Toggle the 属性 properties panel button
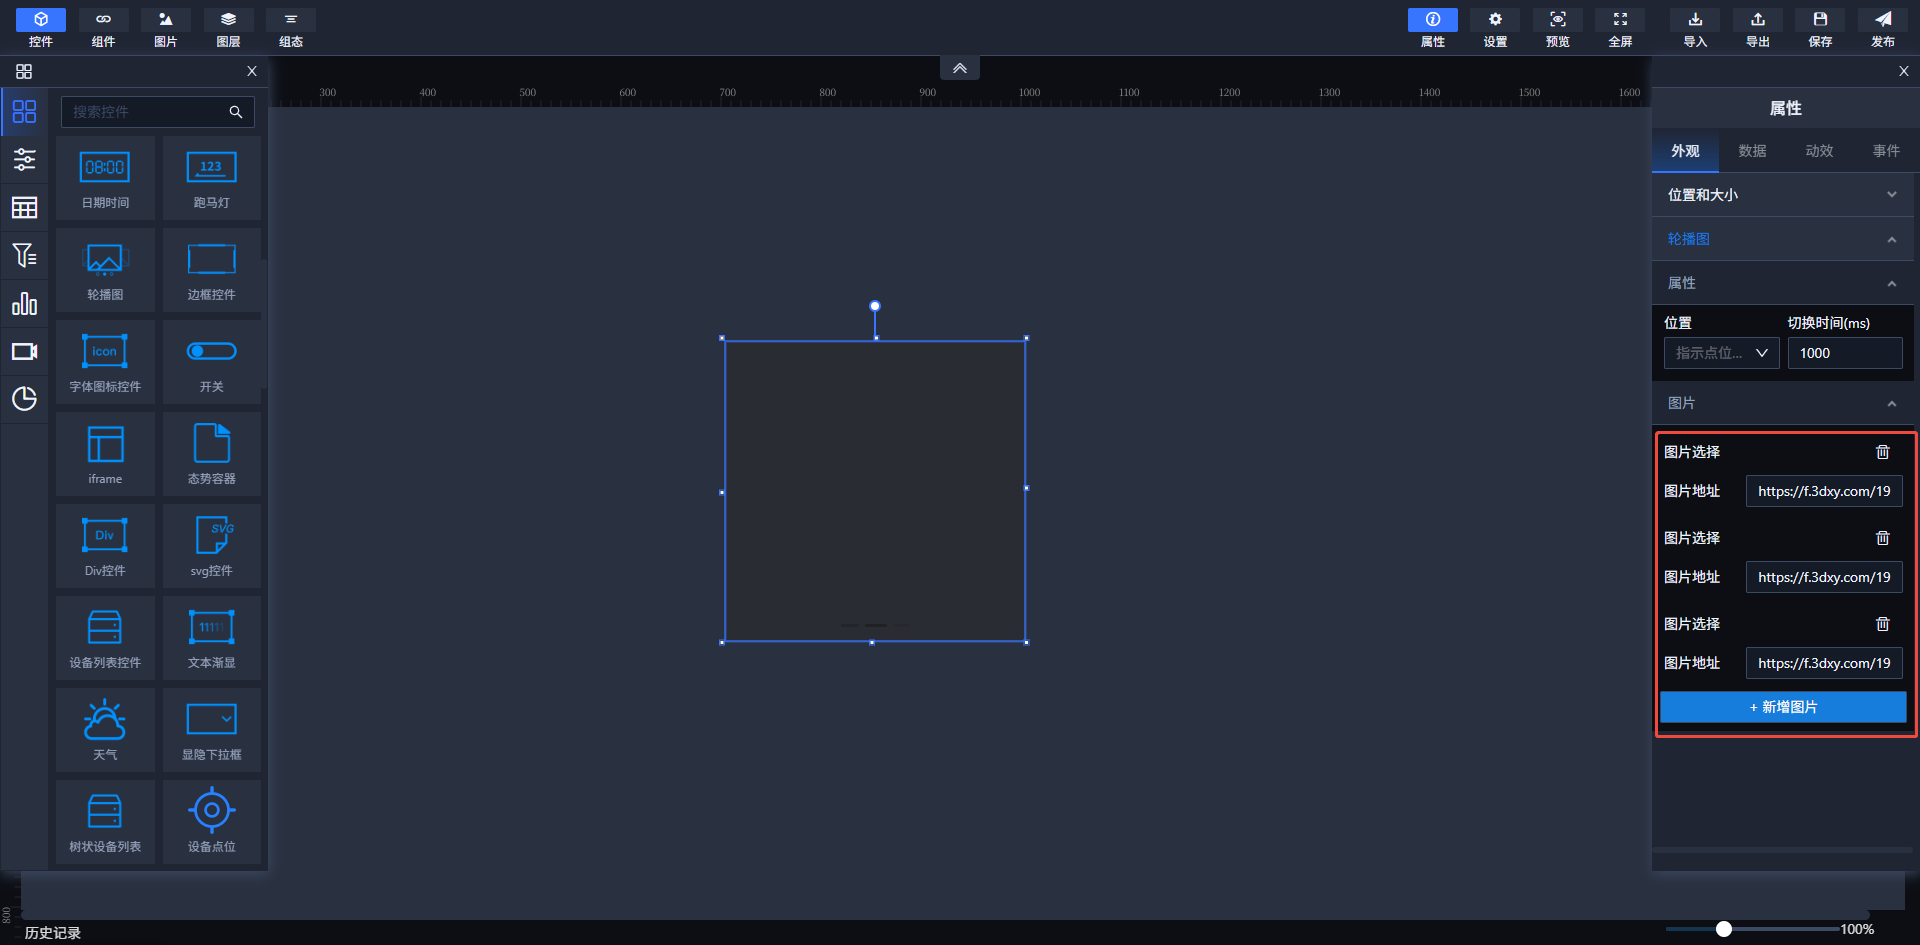The image size is (1920, 945). coord(1432,27)
